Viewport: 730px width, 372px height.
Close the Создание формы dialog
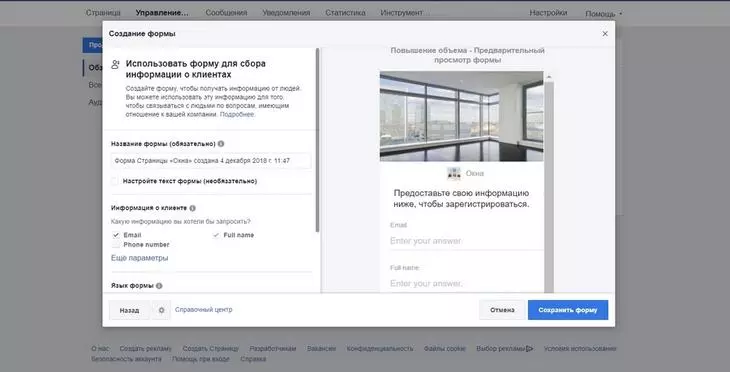tap(605, 34)
